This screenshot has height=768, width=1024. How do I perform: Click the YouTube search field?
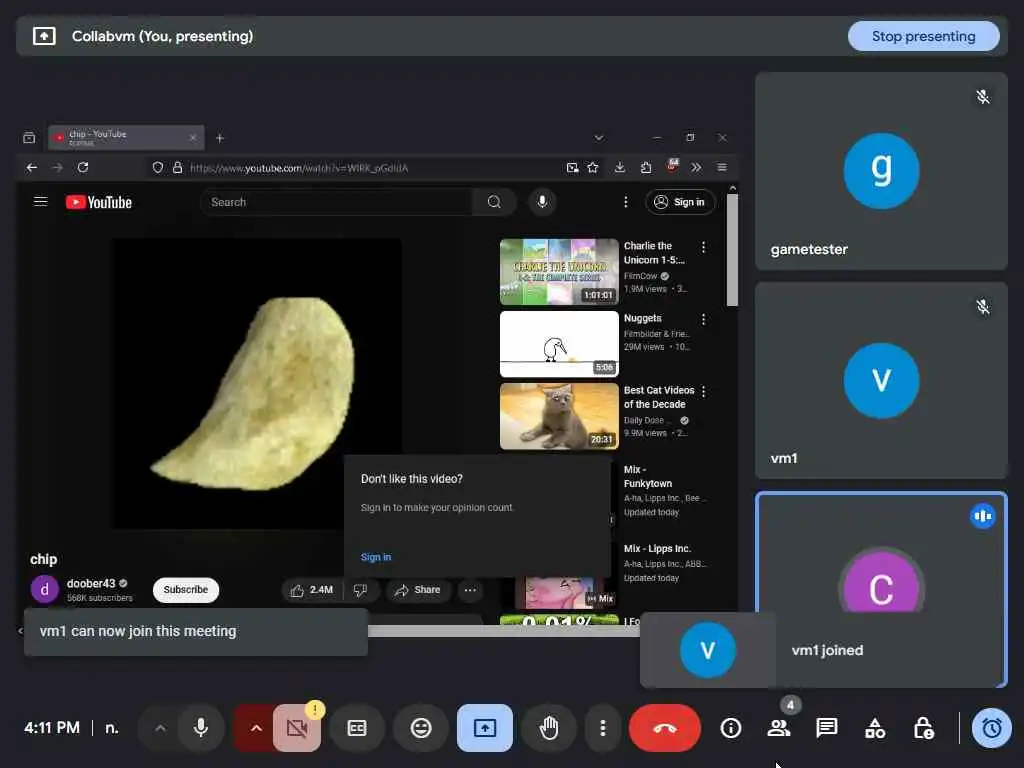pos(335,202)
